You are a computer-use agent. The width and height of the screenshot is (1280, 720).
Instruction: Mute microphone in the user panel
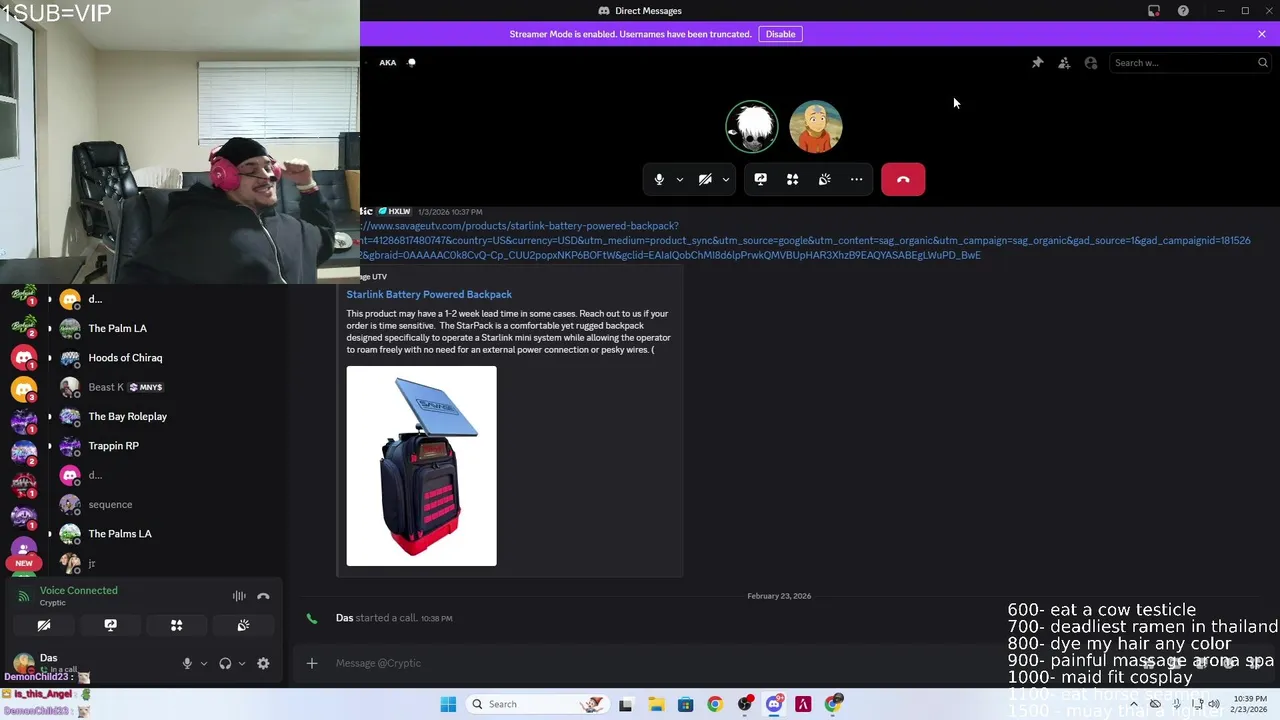pyautogui.click(x=187, y=663)
